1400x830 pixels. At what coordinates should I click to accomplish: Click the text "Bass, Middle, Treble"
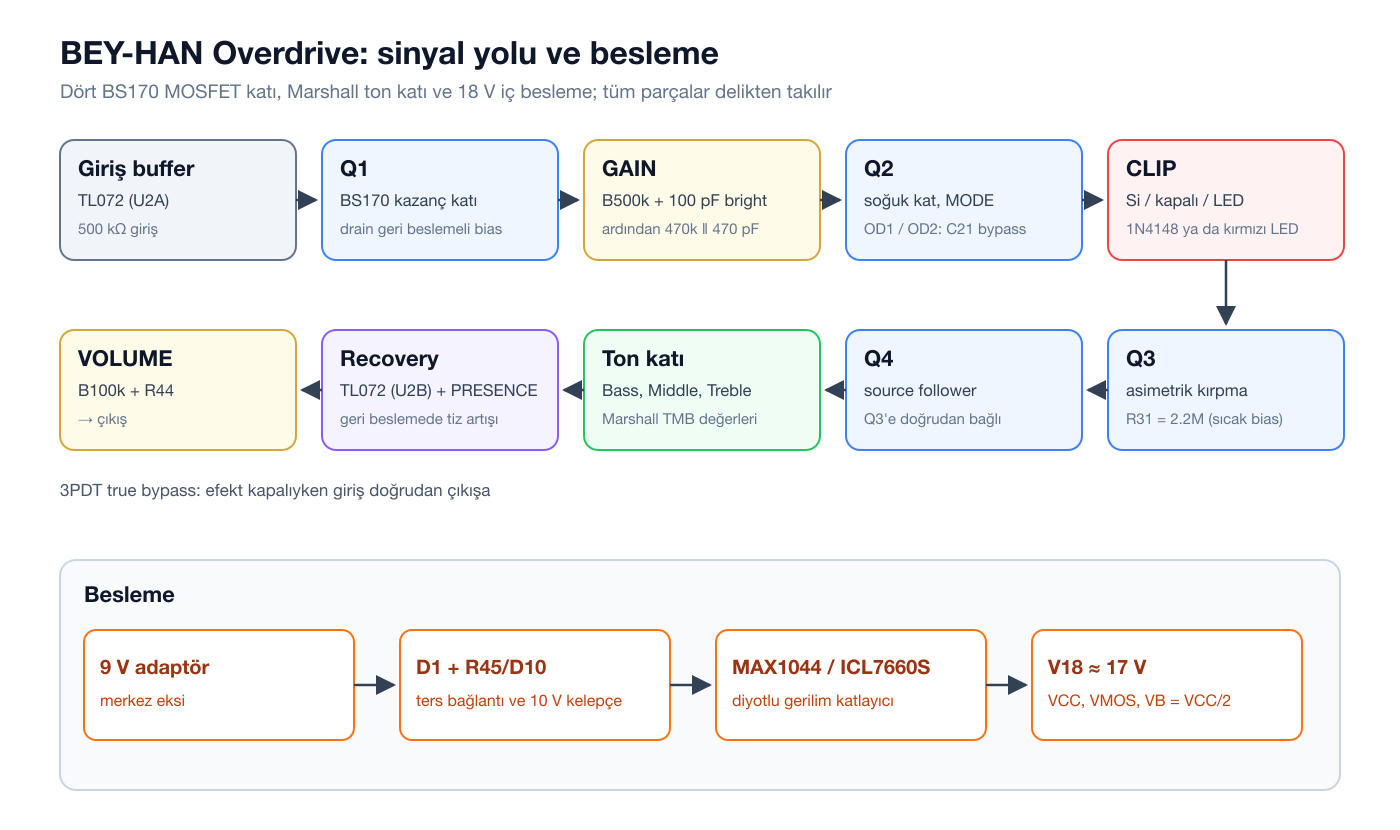tap(677, 390)
